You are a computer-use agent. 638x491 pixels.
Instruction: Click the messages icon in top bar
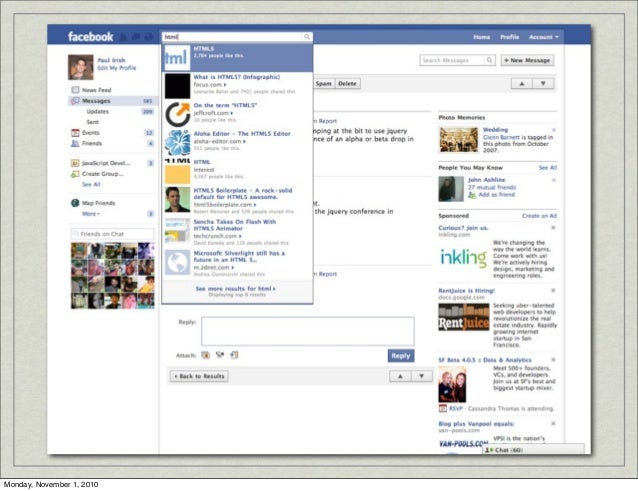[136, 37]
